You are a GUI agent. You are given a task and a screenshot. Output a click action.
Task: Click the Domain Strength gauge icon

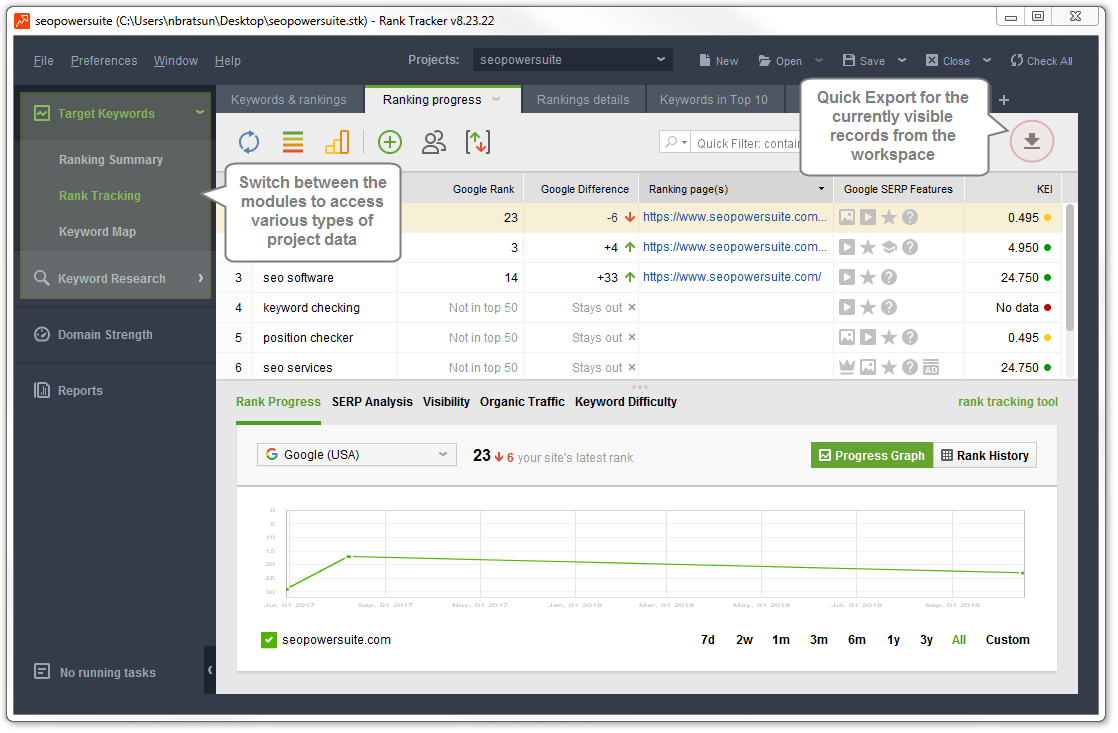tap(42, 334)
